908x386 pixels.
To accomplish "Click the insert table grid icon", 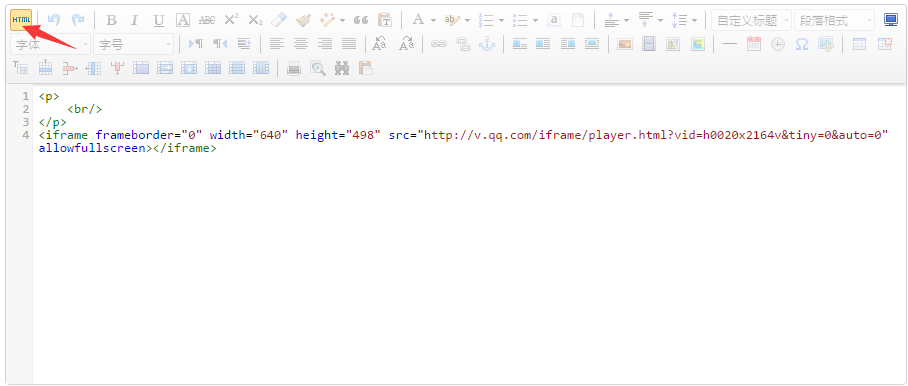I will point(859,44).
